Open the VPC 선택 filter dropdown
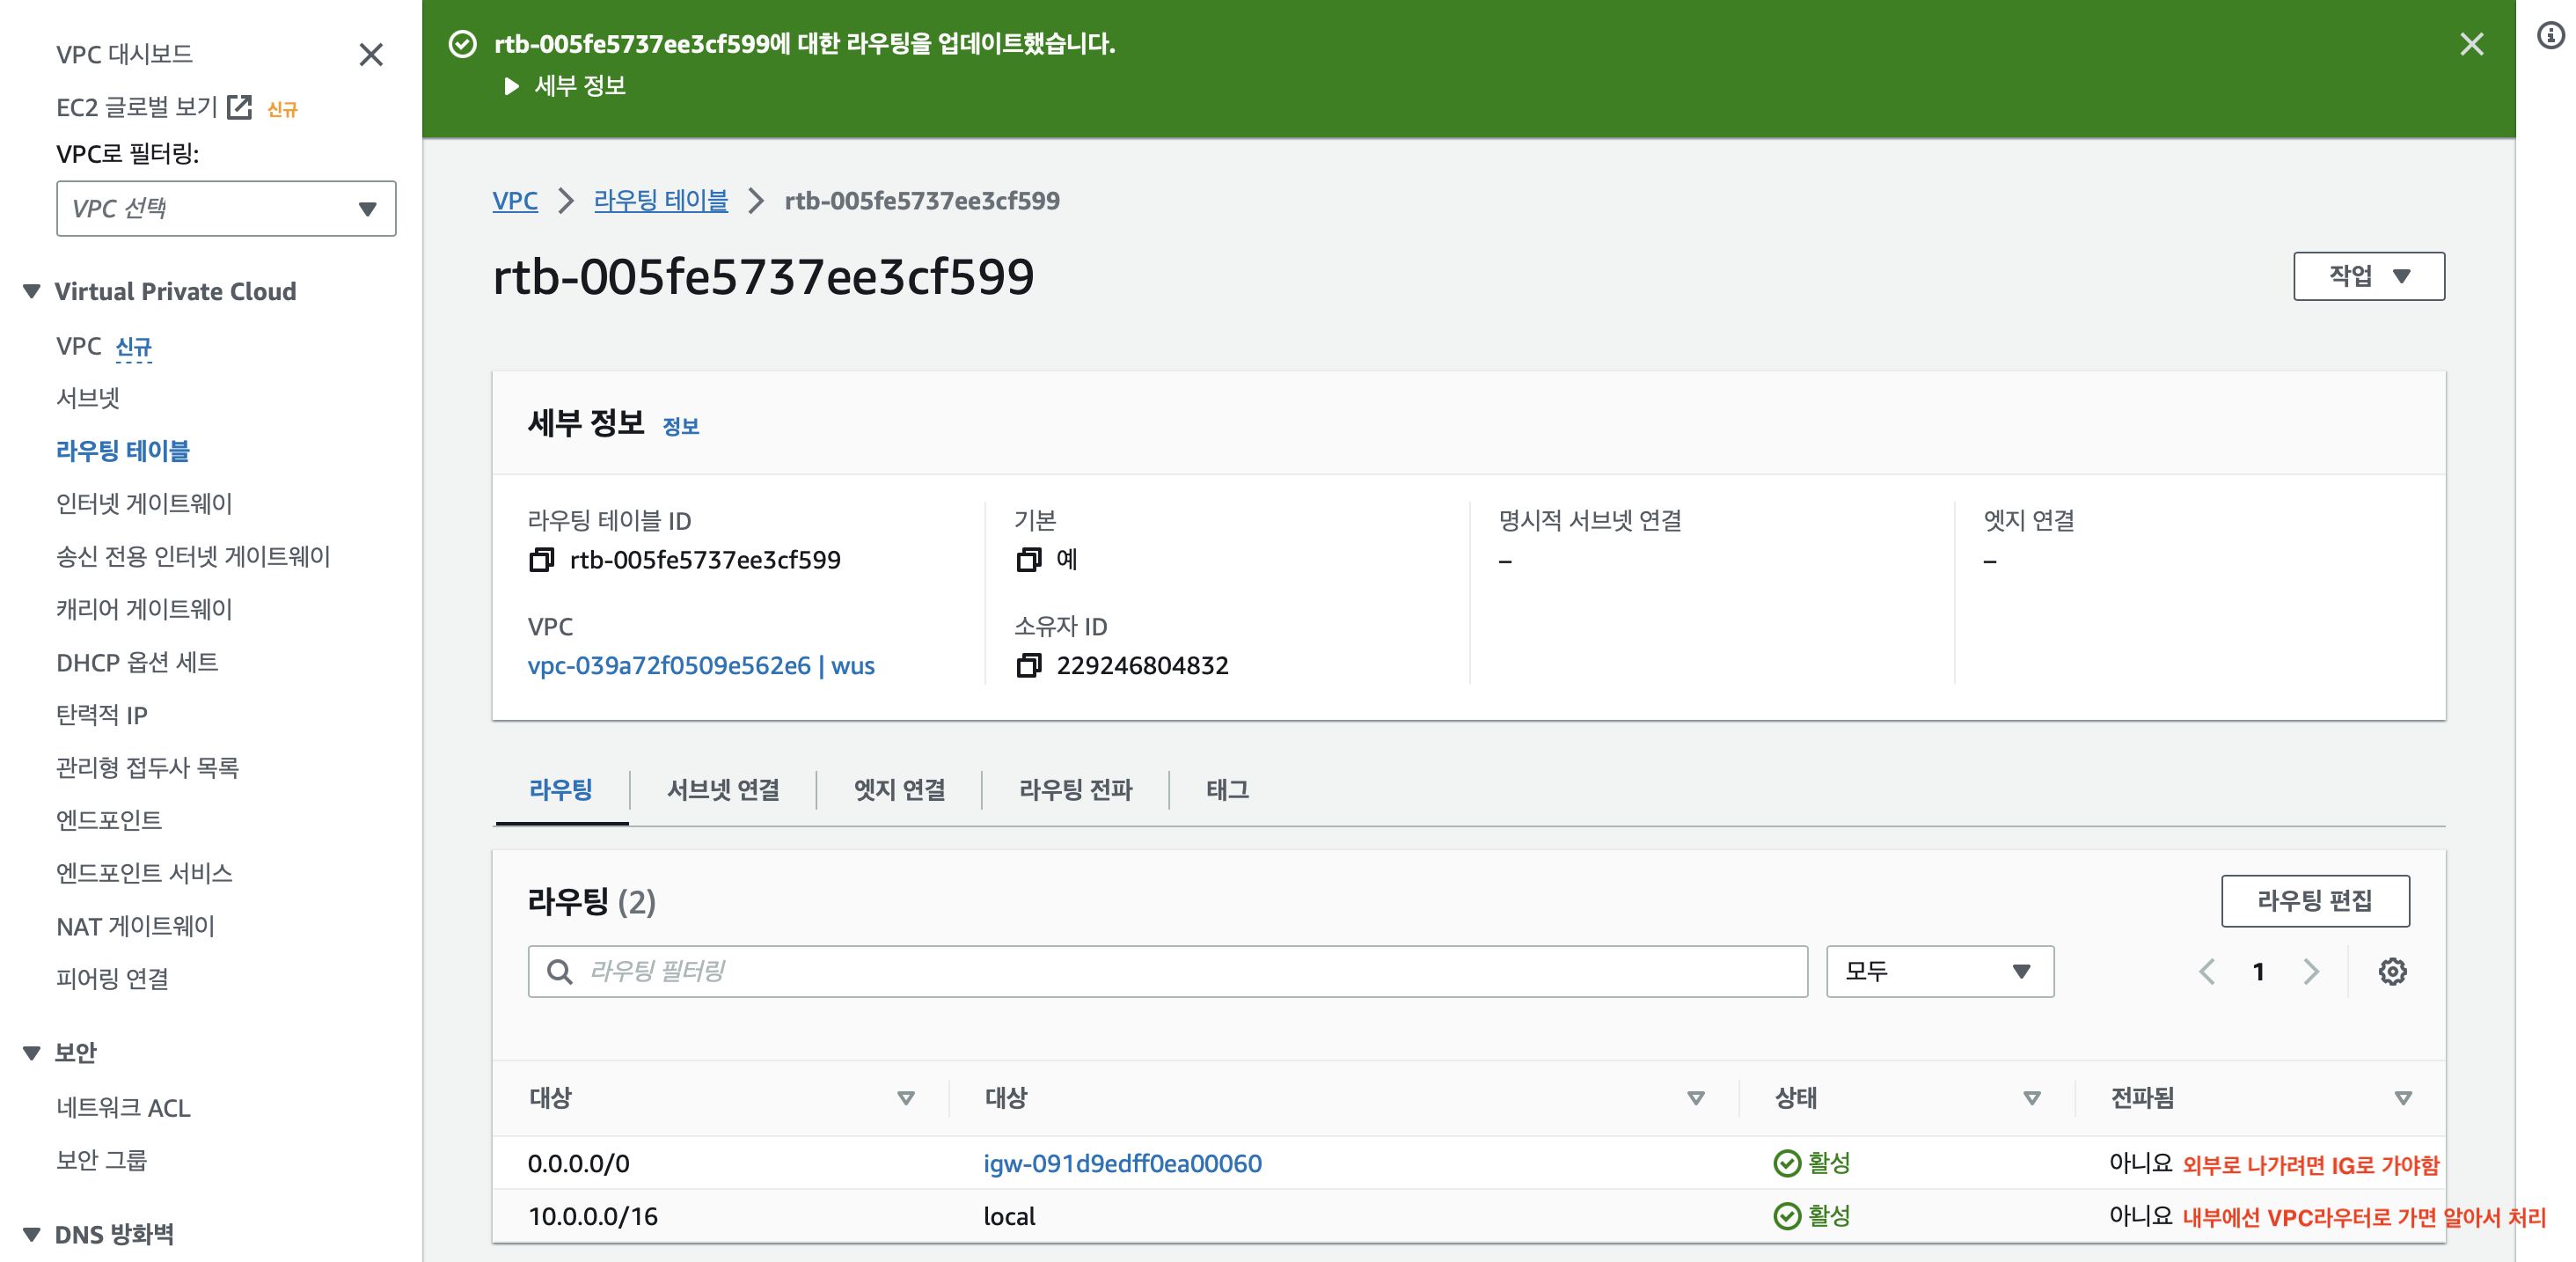 coord(226,208)
